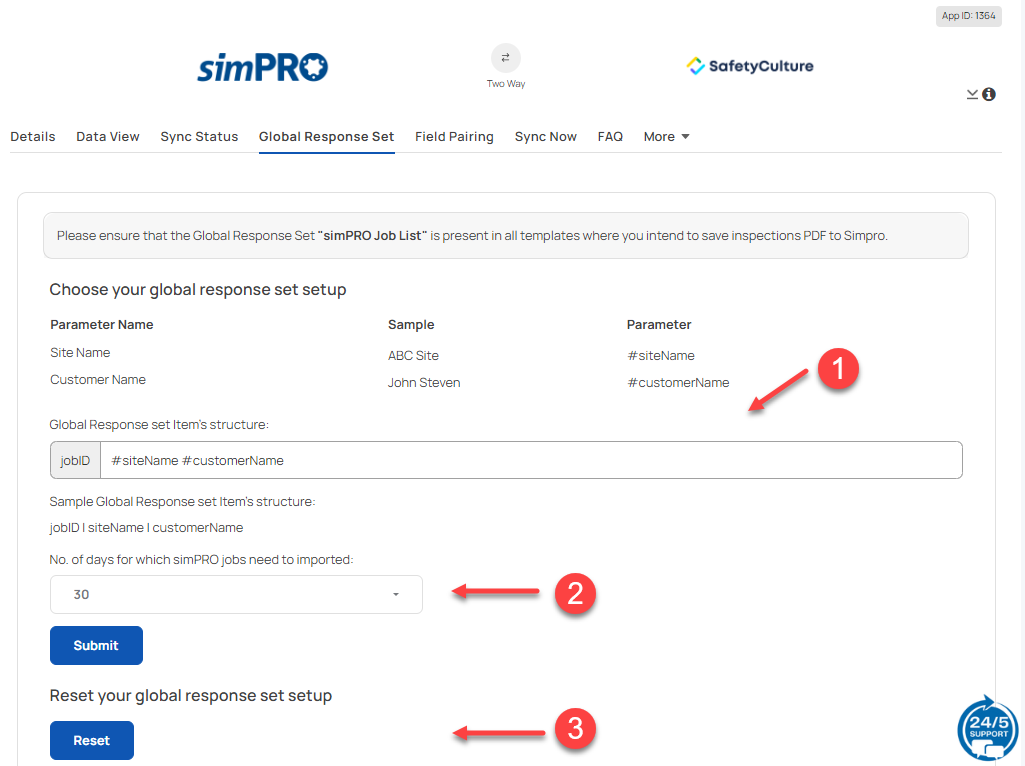The width and height of the screenshot is (1025, 766).
Task: Open the info icon in the header
Action: pyautogui.click(x=988, y=93)
